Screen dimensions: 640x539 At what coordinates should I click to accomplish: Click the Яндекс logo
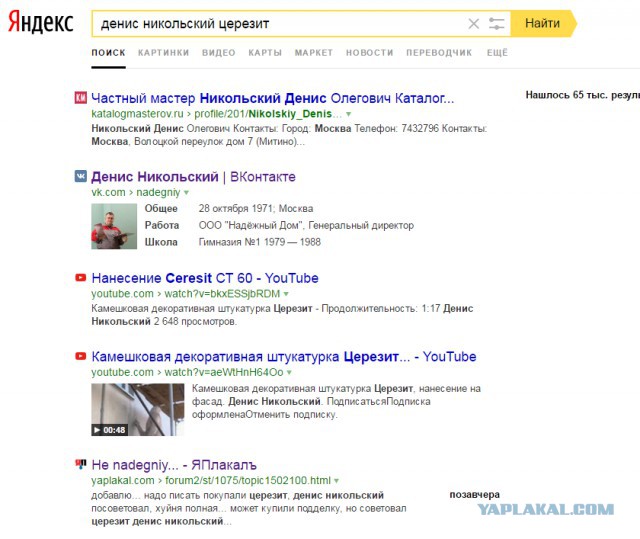point(41,22)
